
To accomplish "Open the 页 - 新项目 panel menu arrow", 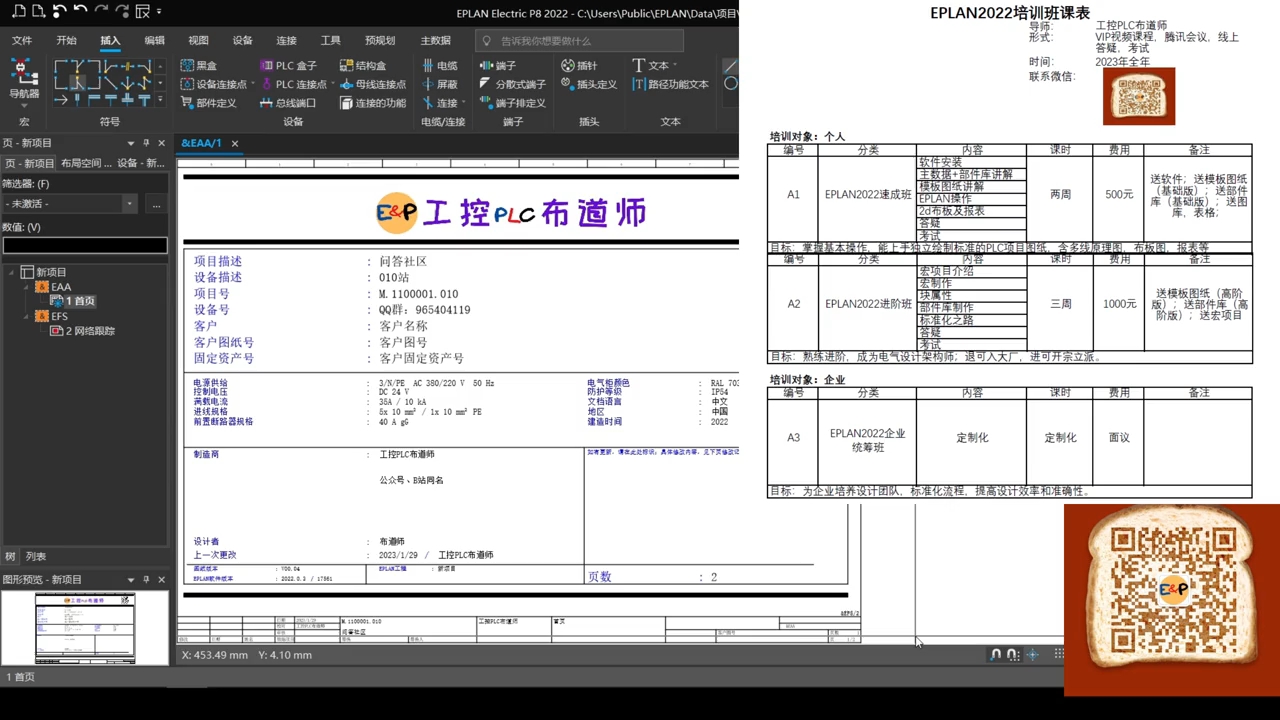I will click(130, 143).
